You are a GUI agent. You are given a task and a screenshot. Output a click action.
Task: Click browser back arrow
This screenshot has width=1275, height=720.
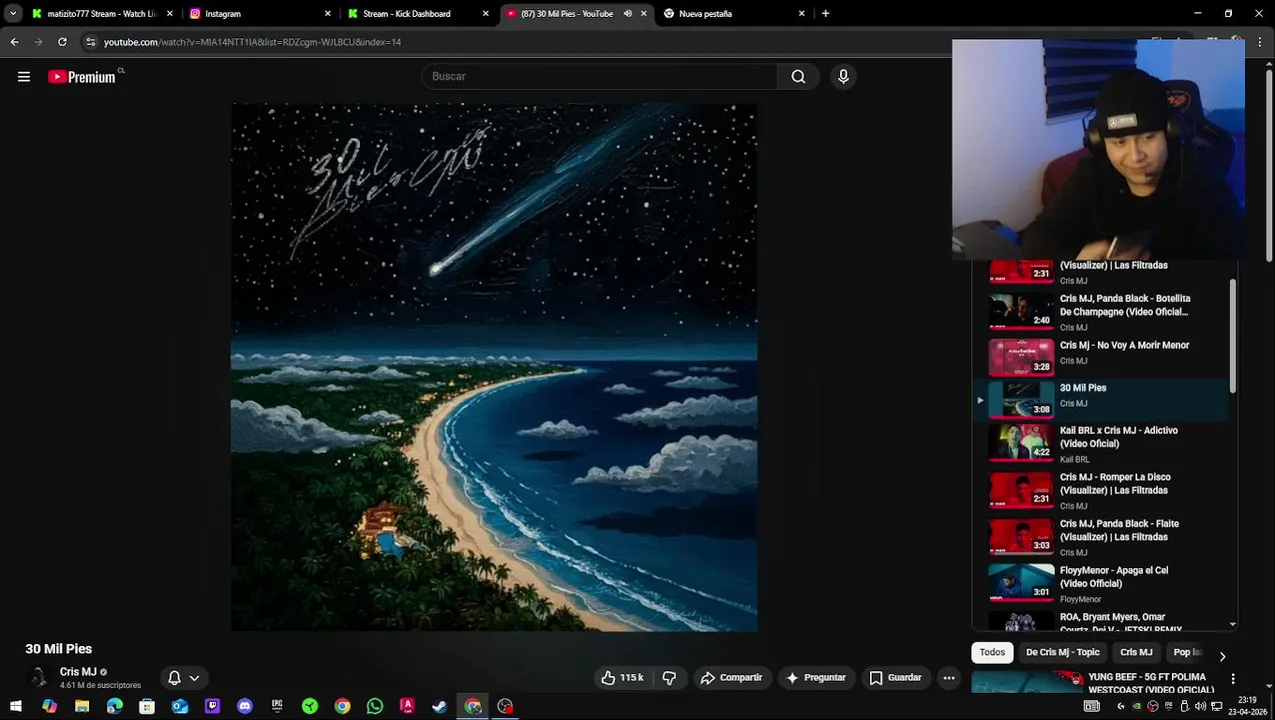point(14,42)
